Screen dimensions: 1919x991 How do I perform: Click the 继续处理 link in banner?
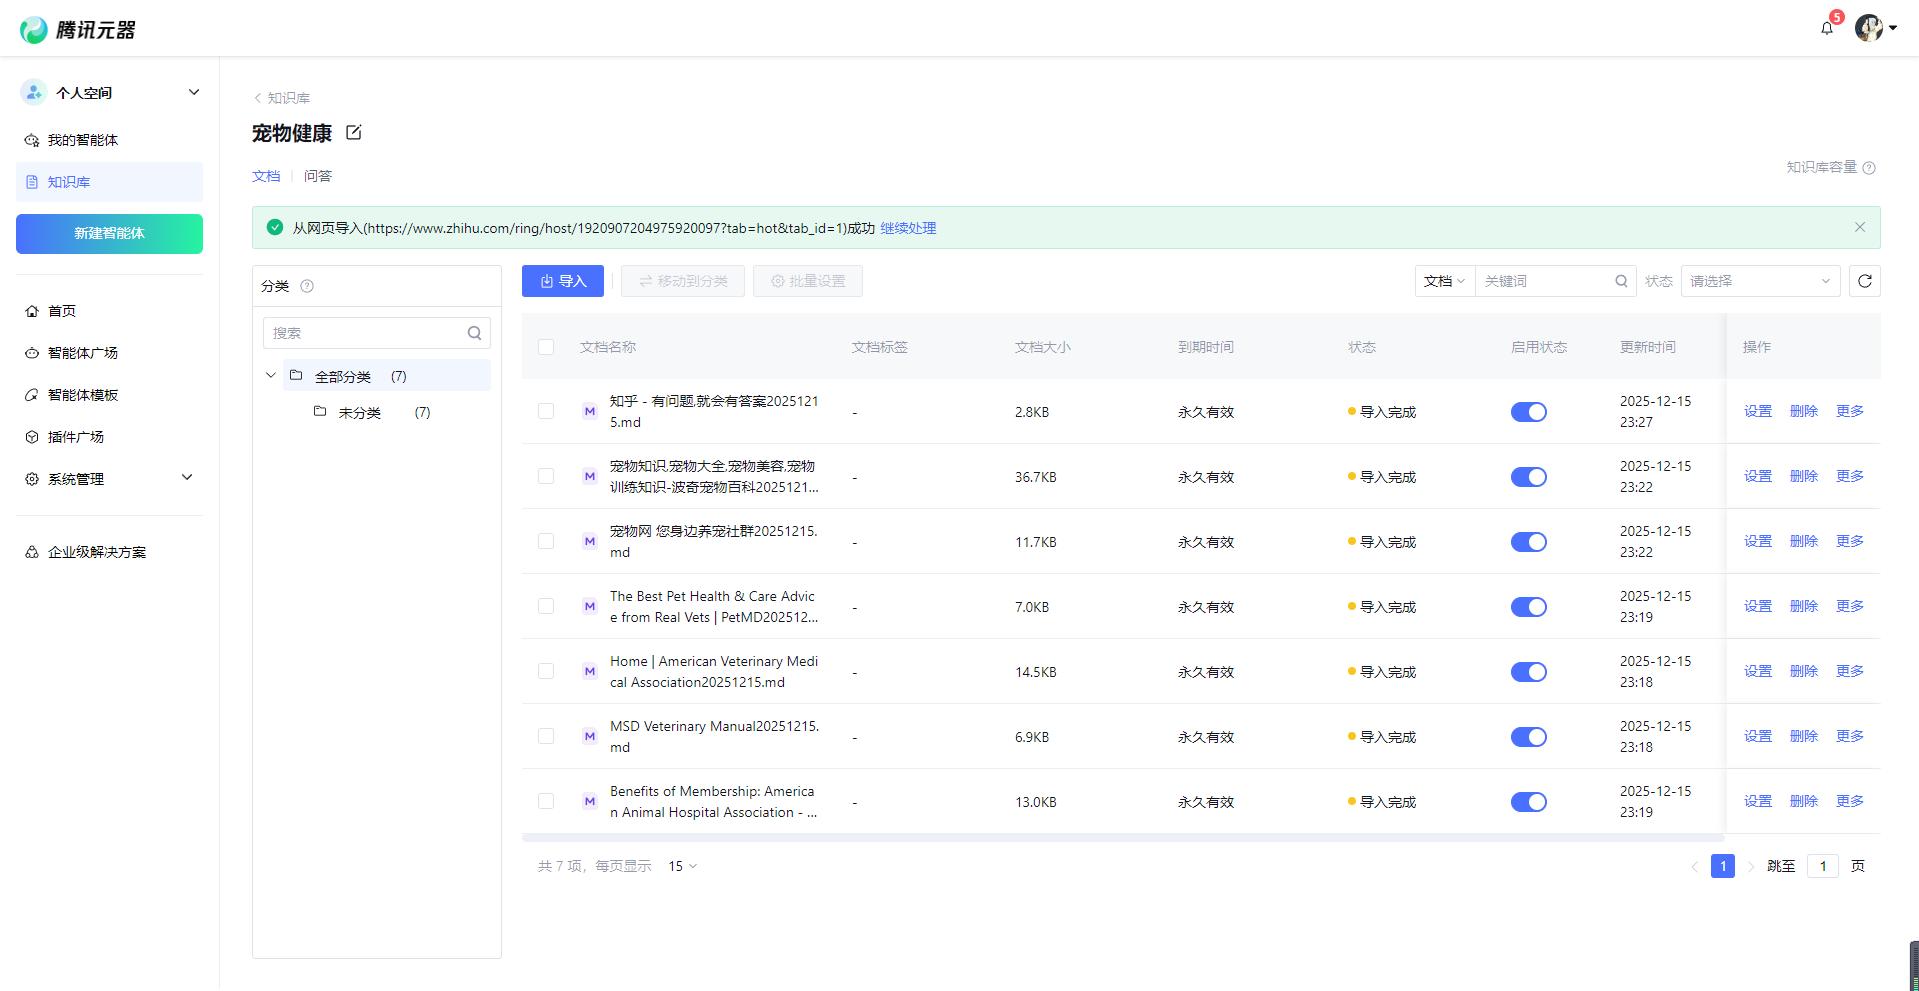click(907, 228)
